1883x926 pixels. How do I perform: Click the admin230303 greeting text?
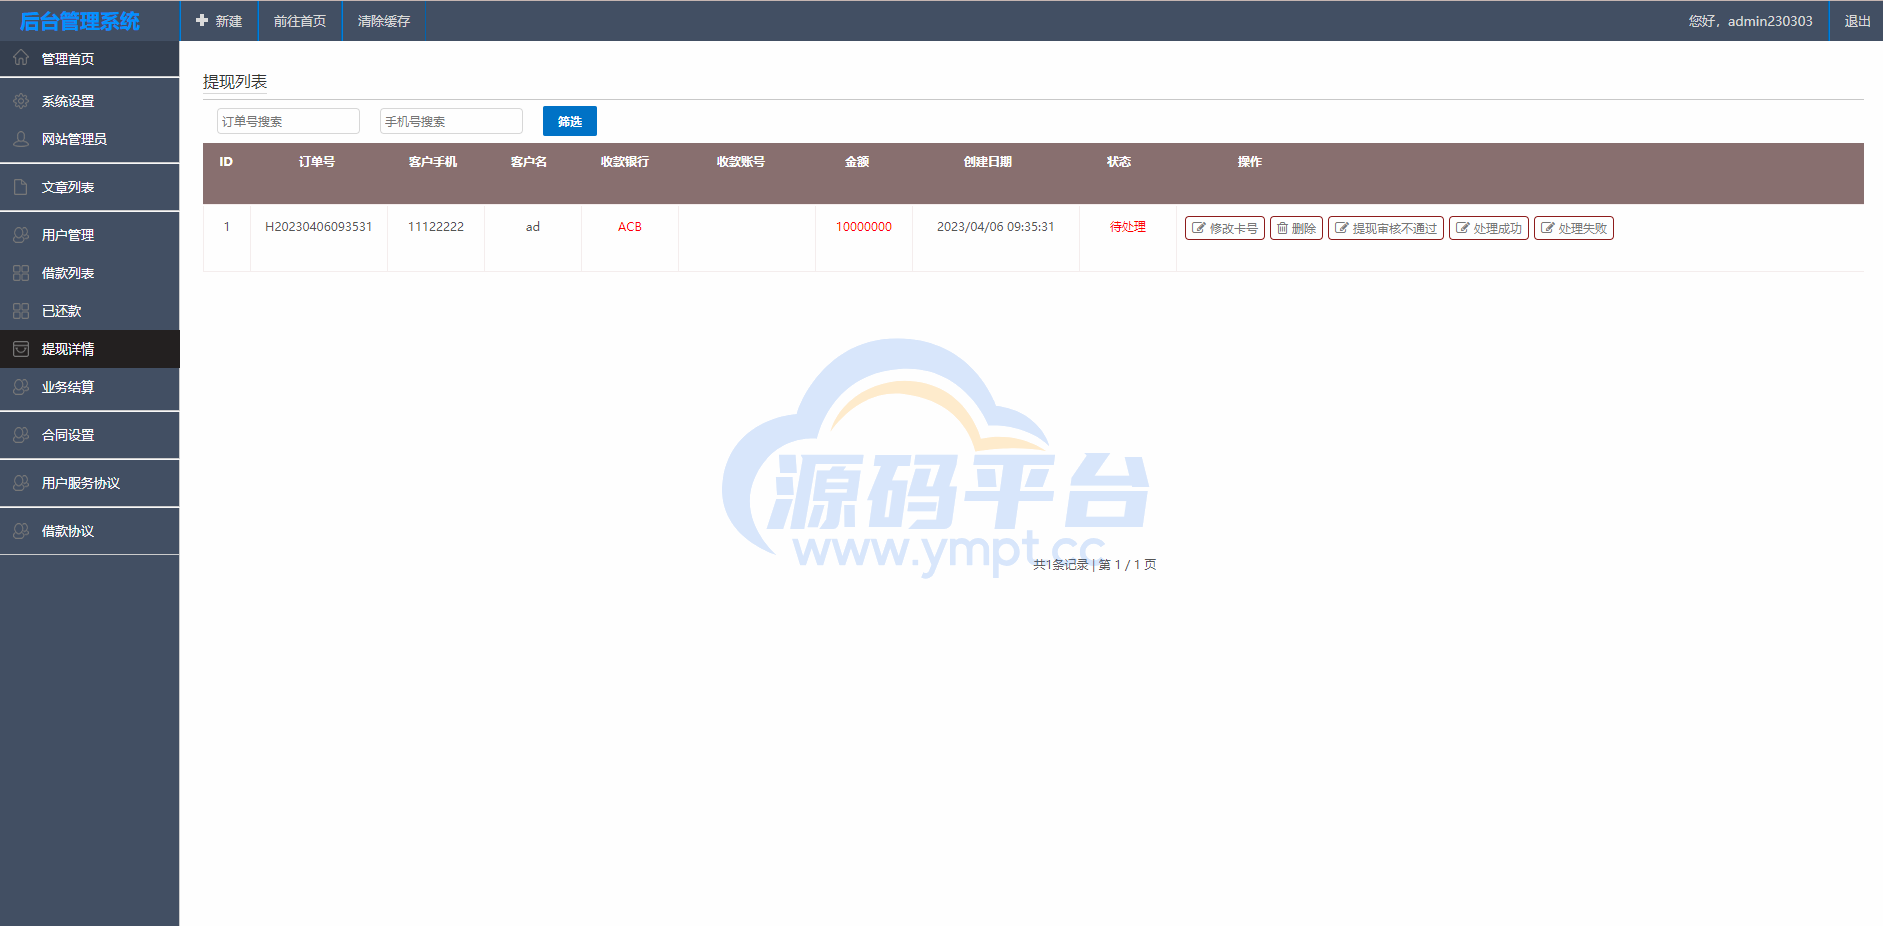(x=1750, y=21)
